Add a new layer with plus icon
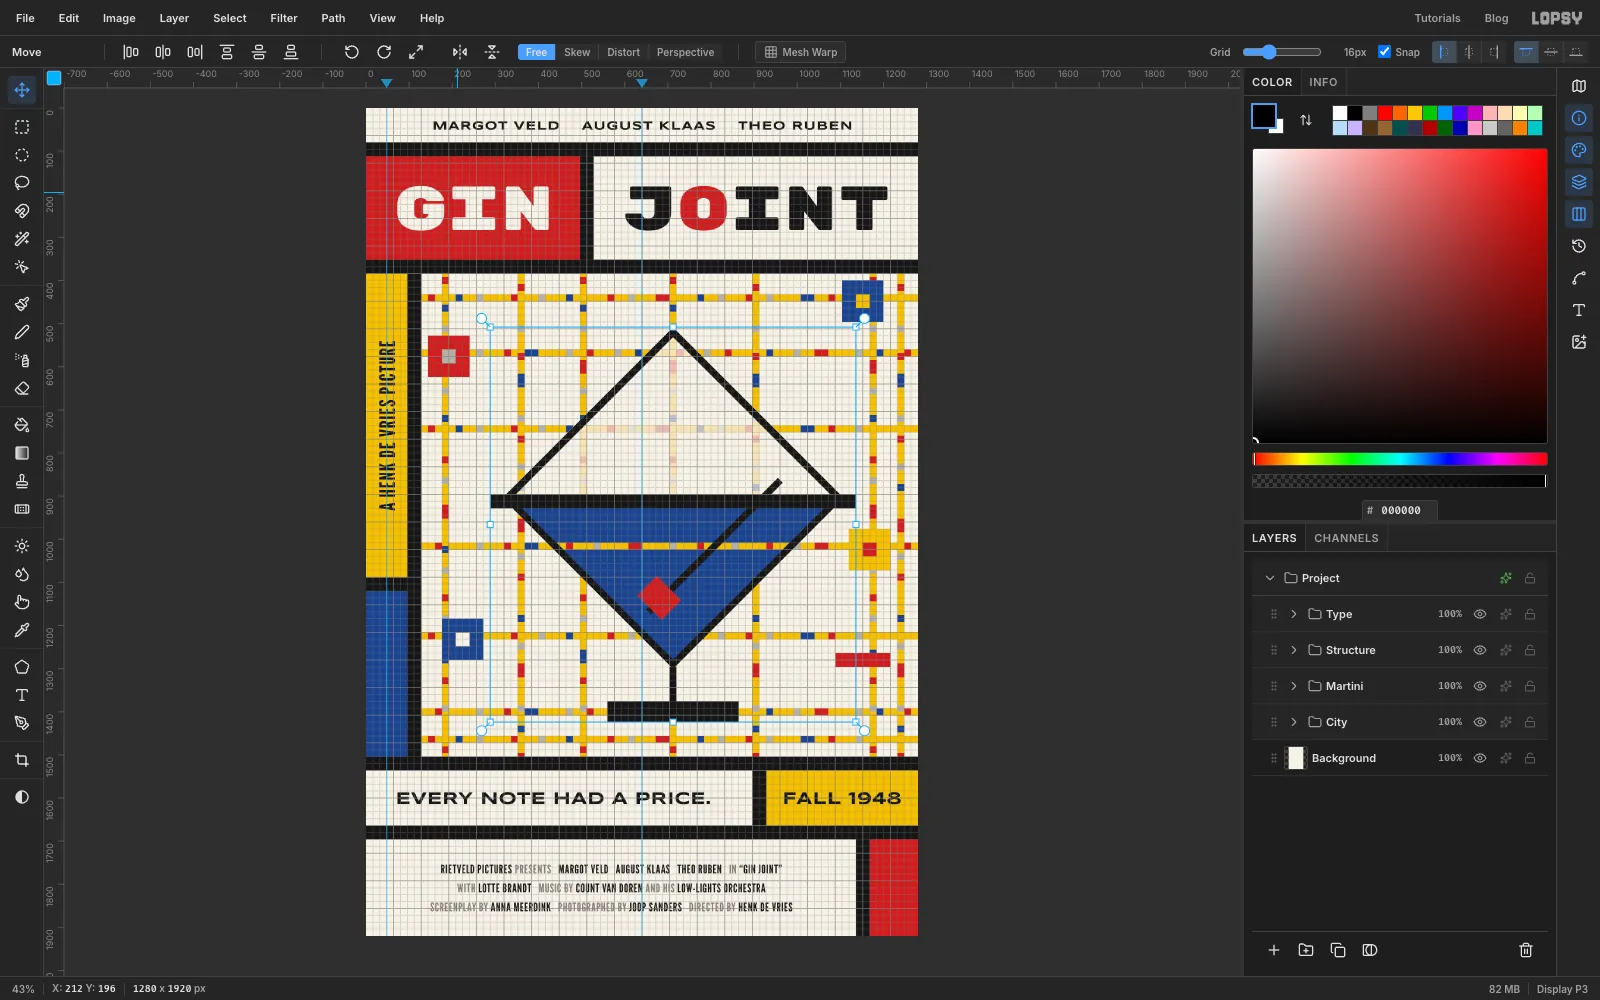Screen dimensions: 1600x1000 (x=1274, y=950)
